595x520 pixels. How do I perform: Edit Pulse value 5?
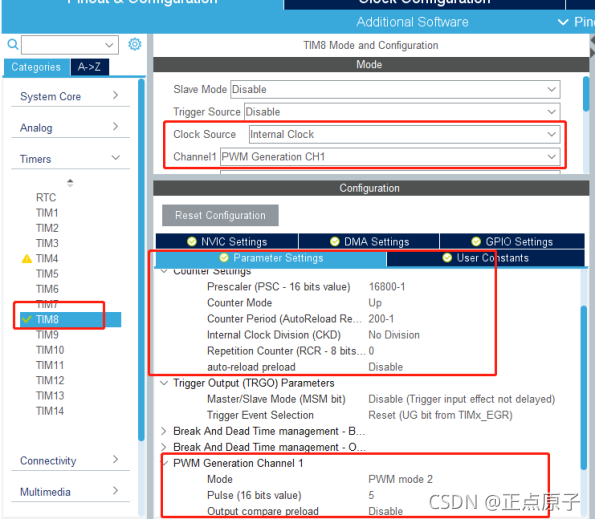(x=371, y=495)
